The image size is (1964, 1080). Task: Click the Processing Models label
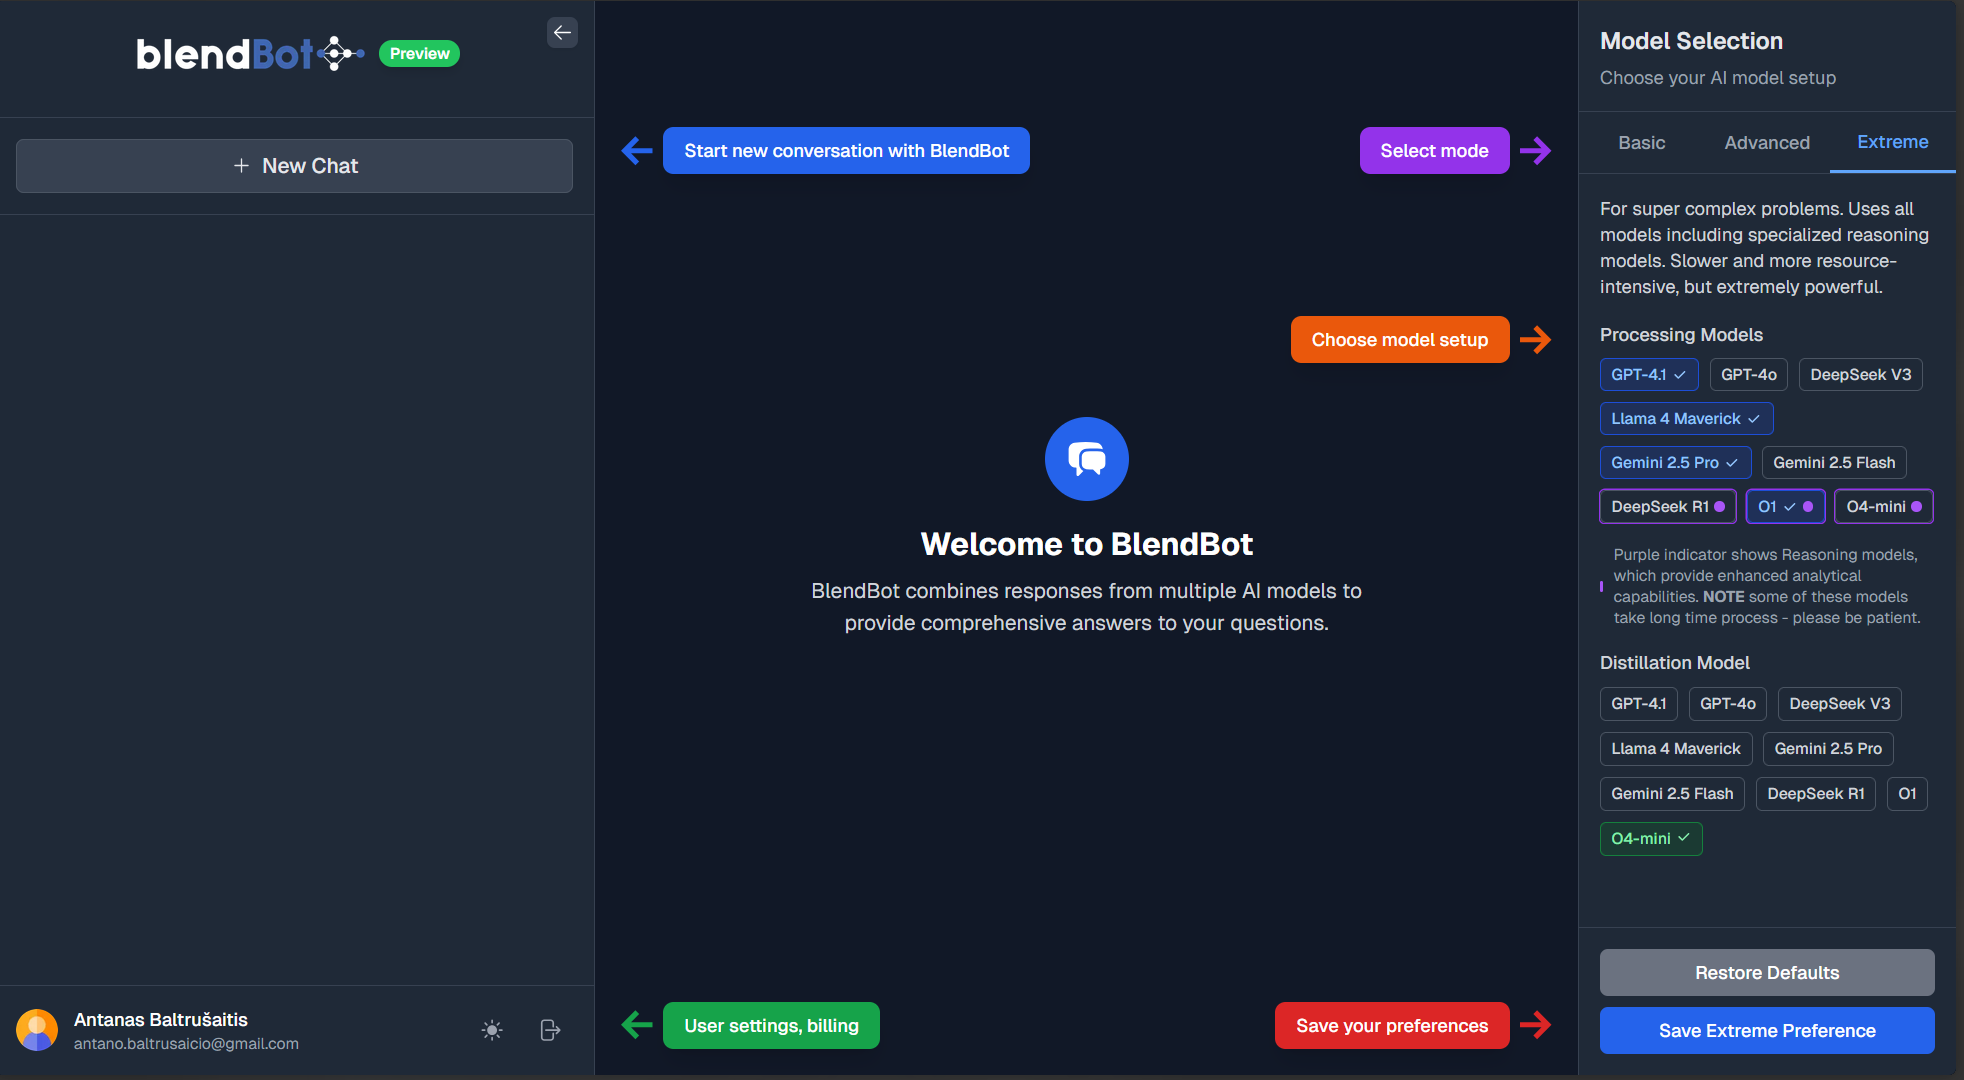pyautogui.click(x=1681, y=335)
